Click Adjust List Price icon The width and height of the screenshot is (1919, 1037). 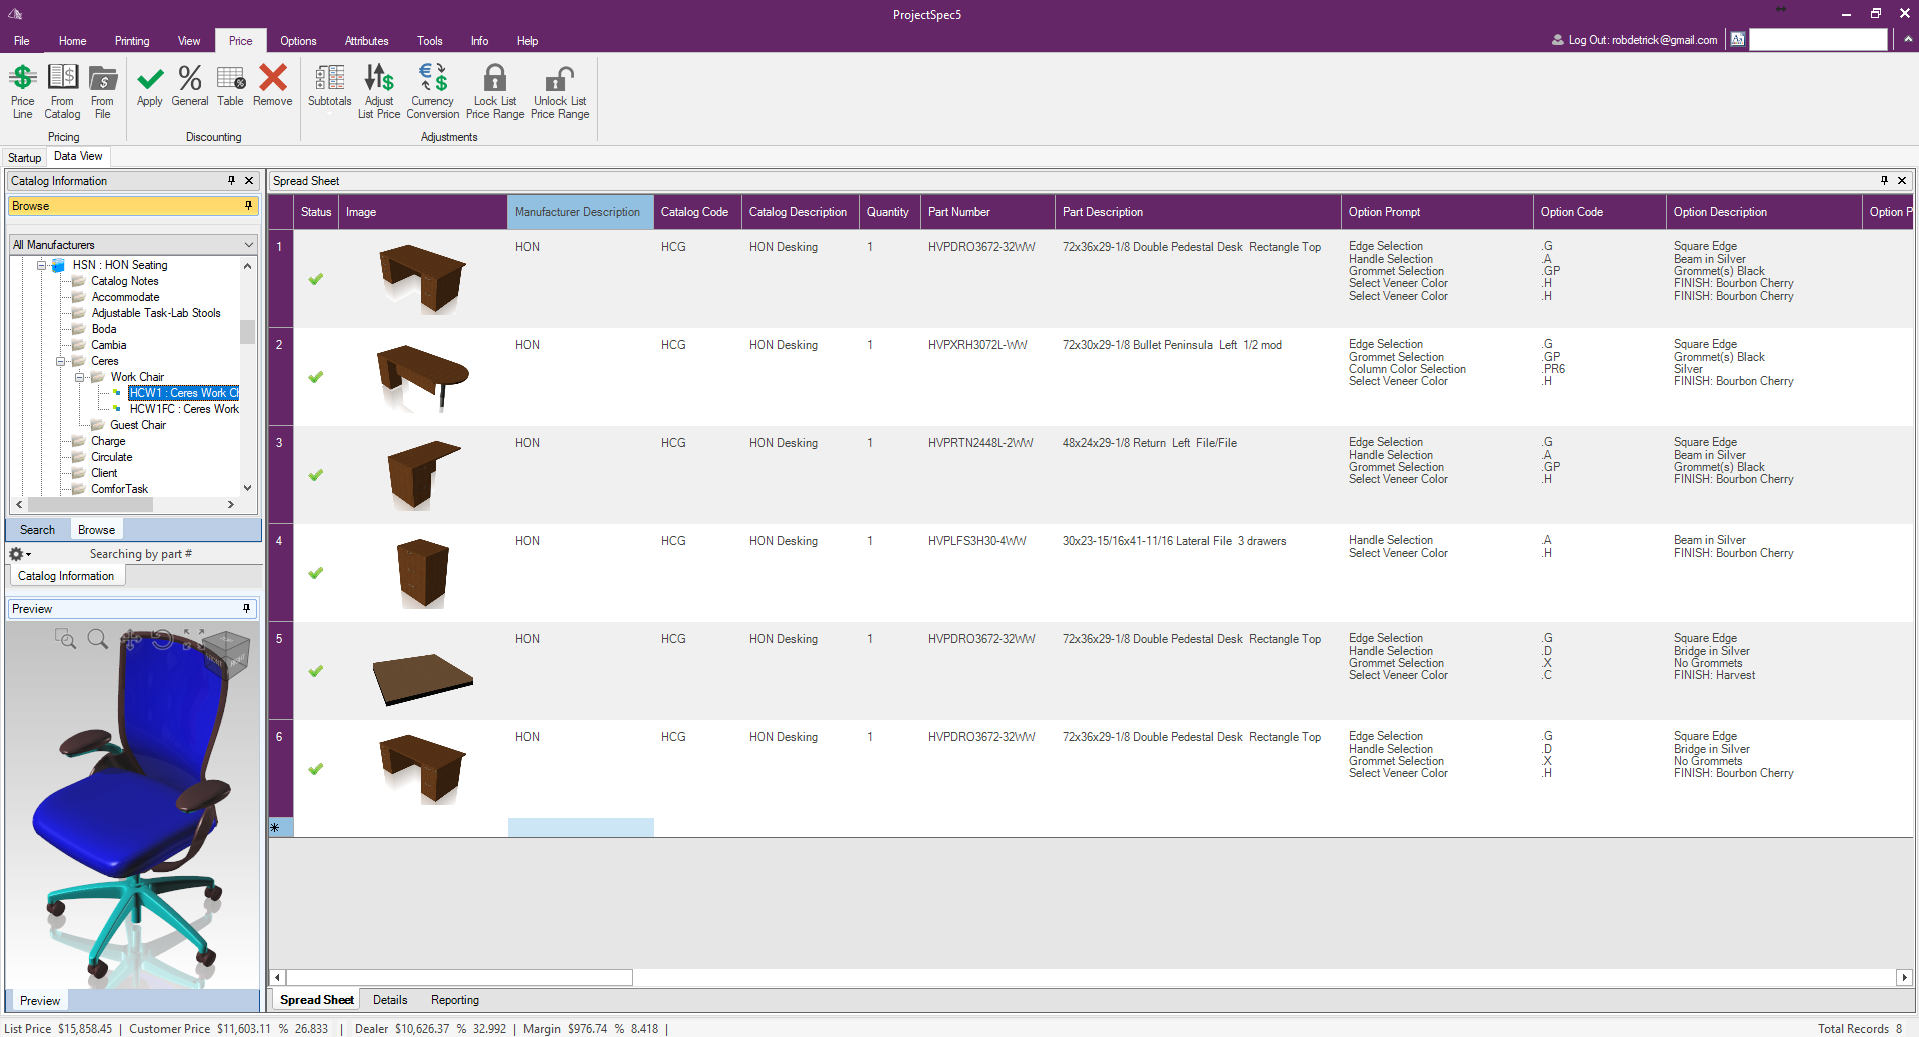(379, 78)
